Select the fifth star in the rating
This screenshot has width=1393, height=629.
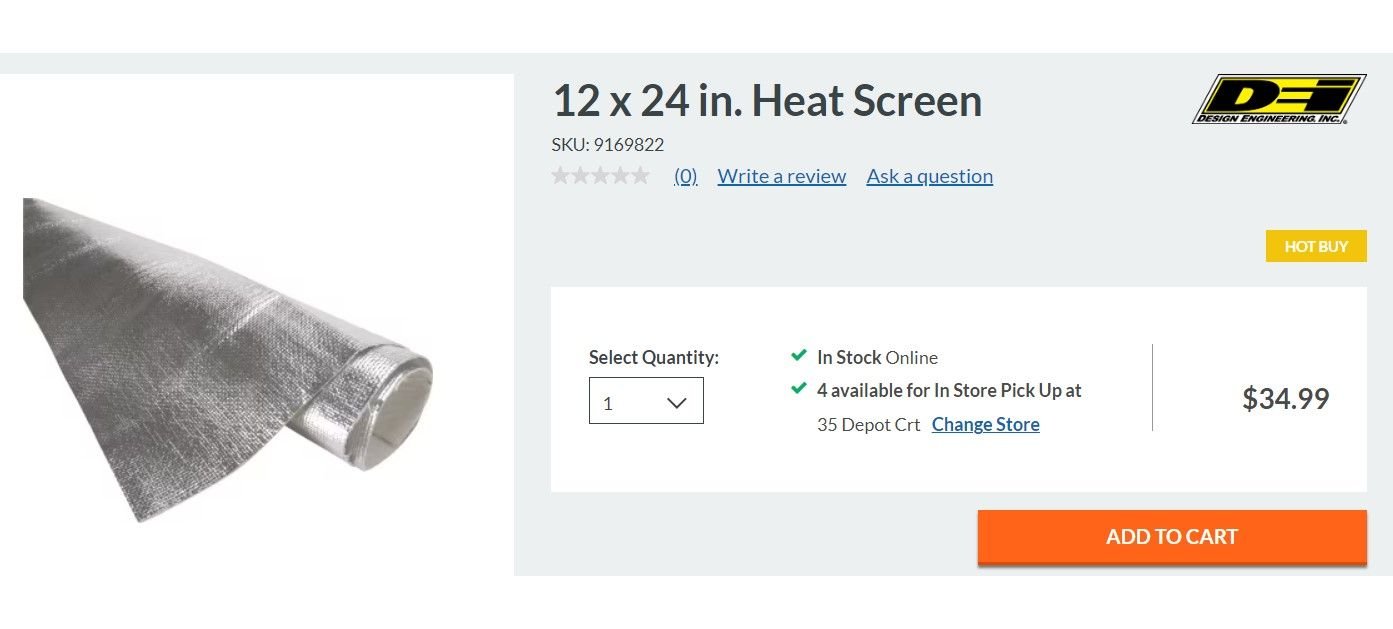639,177
